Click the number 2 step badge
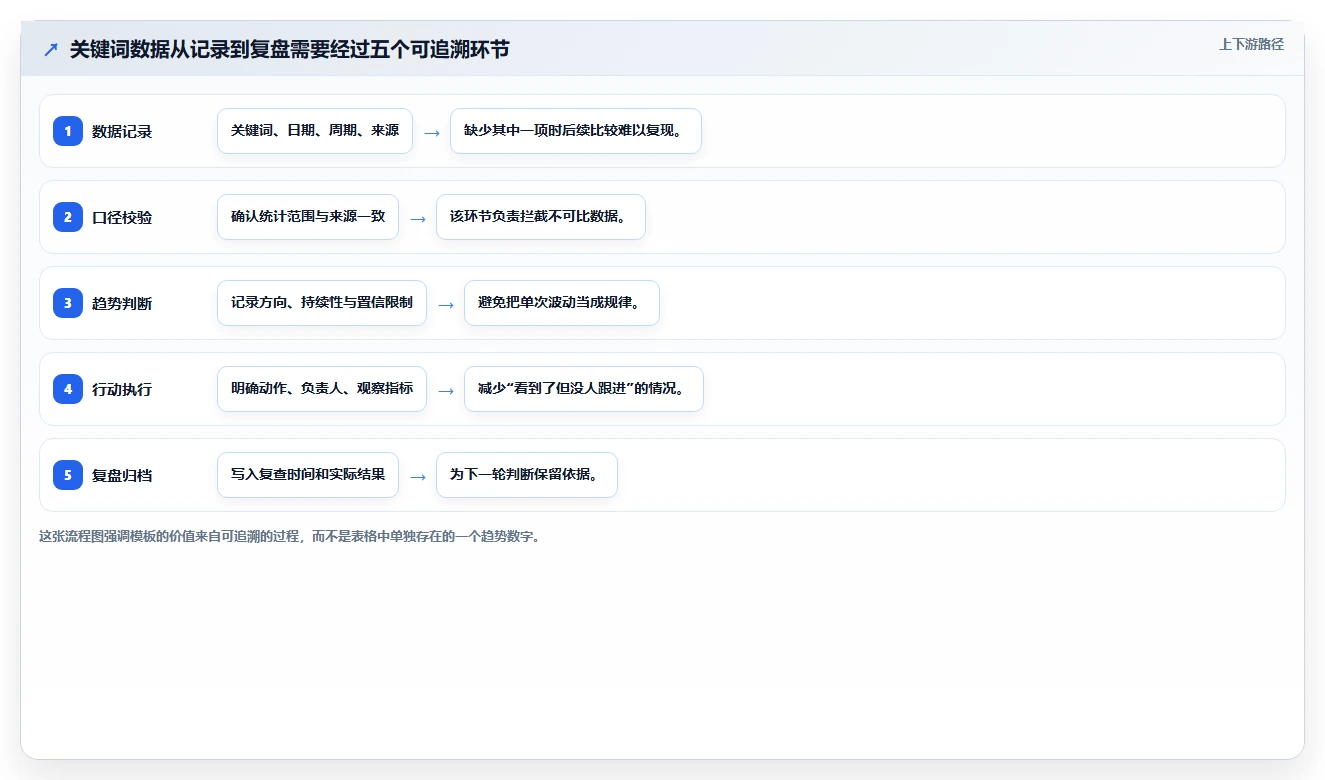Image resolution: width=1325 pixels, height=780 pixels. click(x=68, y=217)
